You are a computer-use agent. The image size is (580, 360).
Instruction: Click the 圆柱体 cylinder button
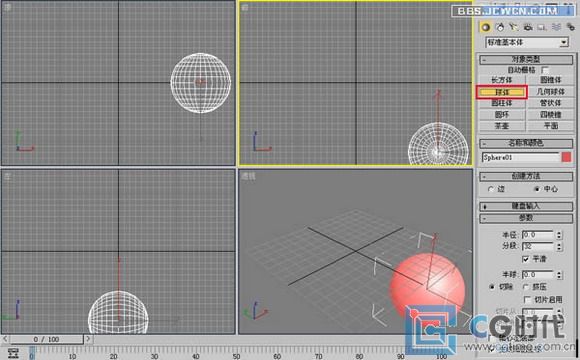(502, 103)
